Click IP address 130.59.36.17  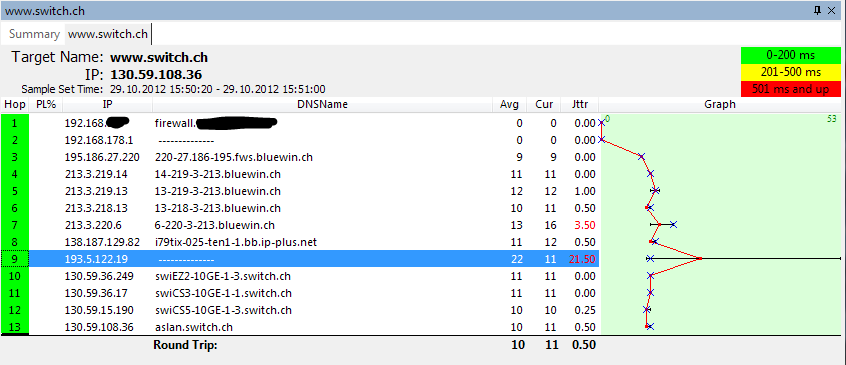[x=96, y=293]
